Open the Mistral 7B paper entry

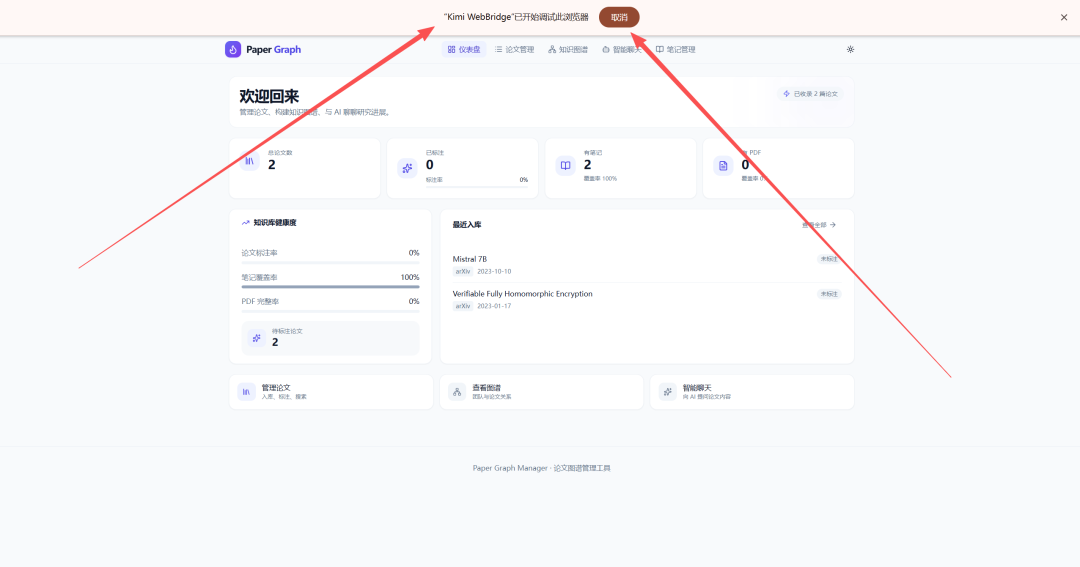click(x=470, y=259)
